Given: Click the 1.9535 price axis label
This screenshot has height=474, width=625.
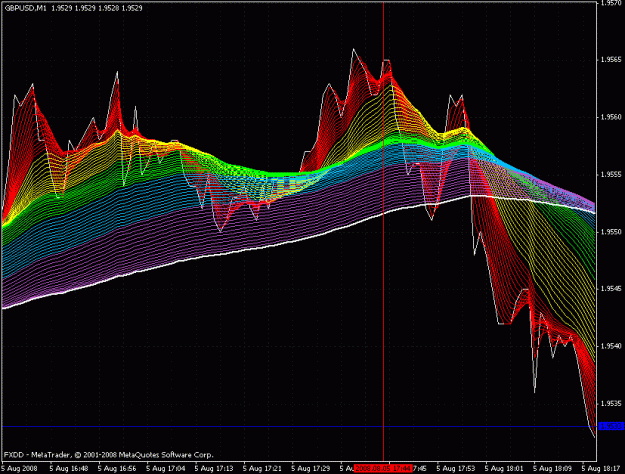Looking at the screenshot, I should (611, 403).
